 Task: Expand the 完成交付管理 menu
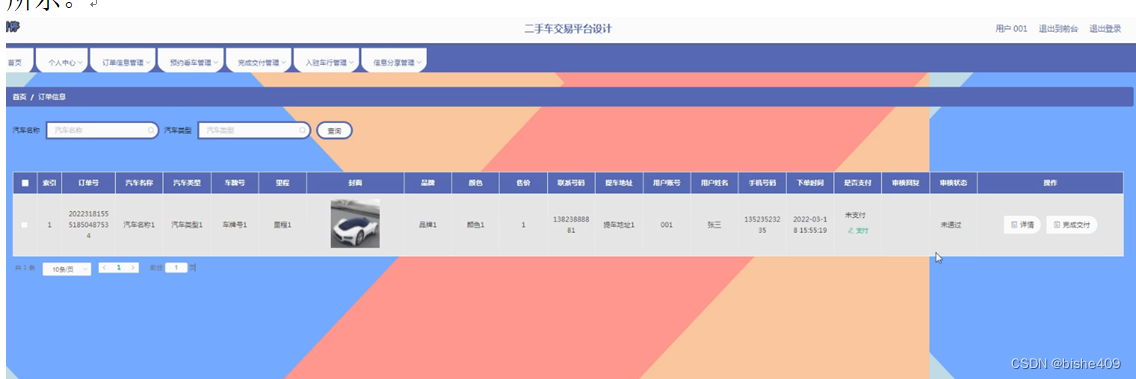click(259, 62)
